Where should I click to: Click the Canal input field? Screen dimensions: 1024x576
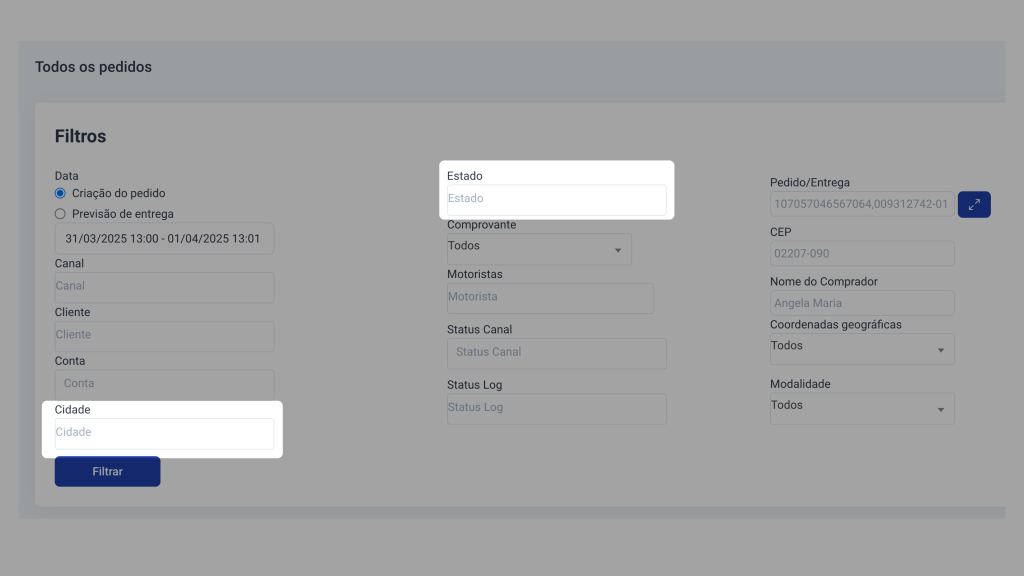tap(165, 287)
